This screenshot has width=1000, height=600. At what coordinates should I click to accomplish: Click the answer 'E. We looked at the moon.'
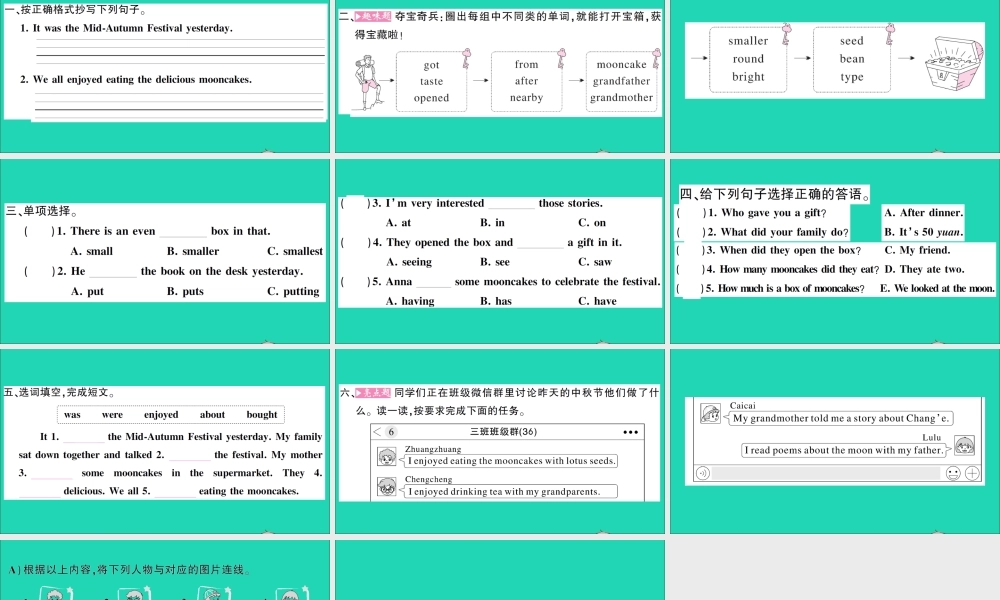click(938, 288)
